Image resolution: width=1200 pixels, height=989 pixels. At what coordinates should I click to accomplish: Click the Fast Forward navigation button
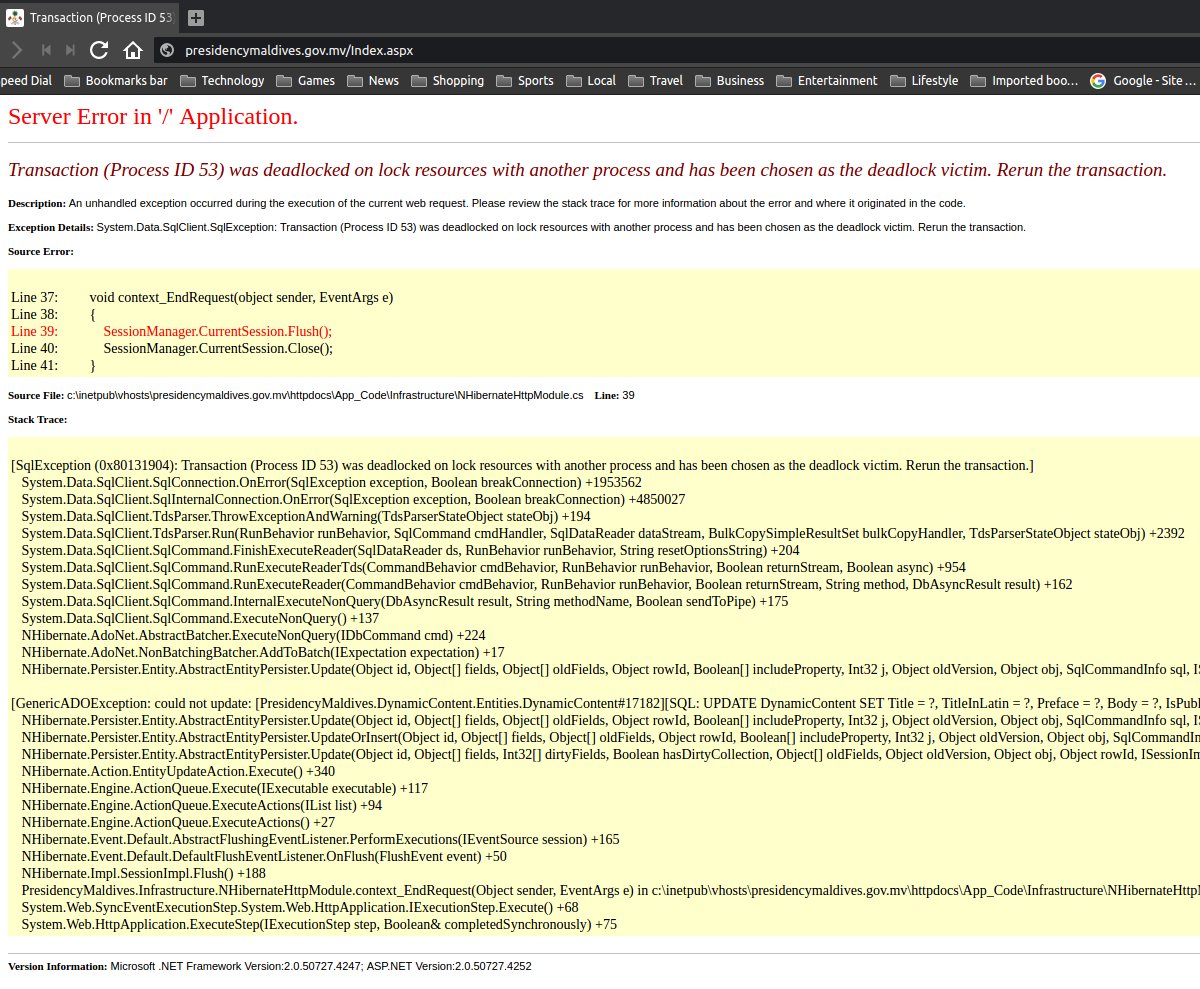click(70, 50)
